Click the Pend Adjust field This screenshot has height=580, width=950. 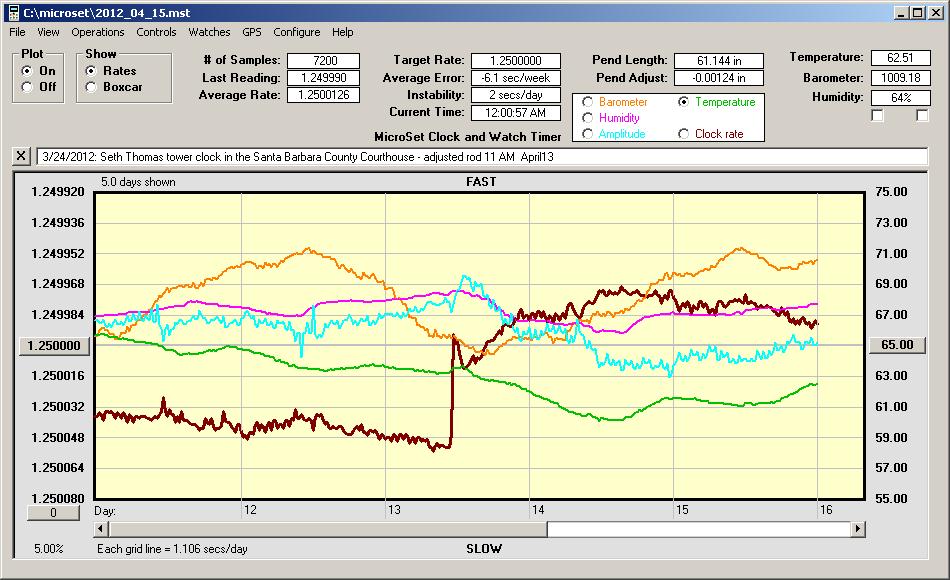pyautogui.click(x=719, y=78)
